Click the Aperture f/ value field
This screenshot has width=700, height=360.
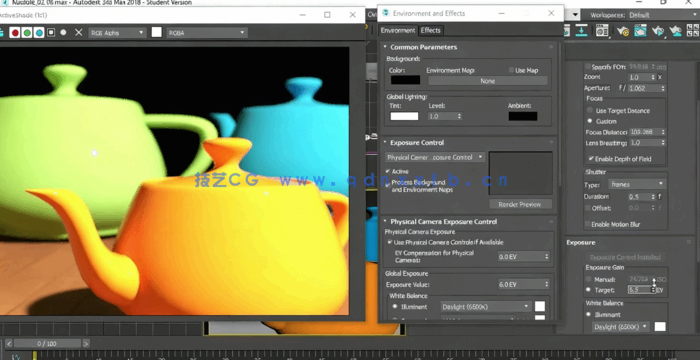(647, 88)
